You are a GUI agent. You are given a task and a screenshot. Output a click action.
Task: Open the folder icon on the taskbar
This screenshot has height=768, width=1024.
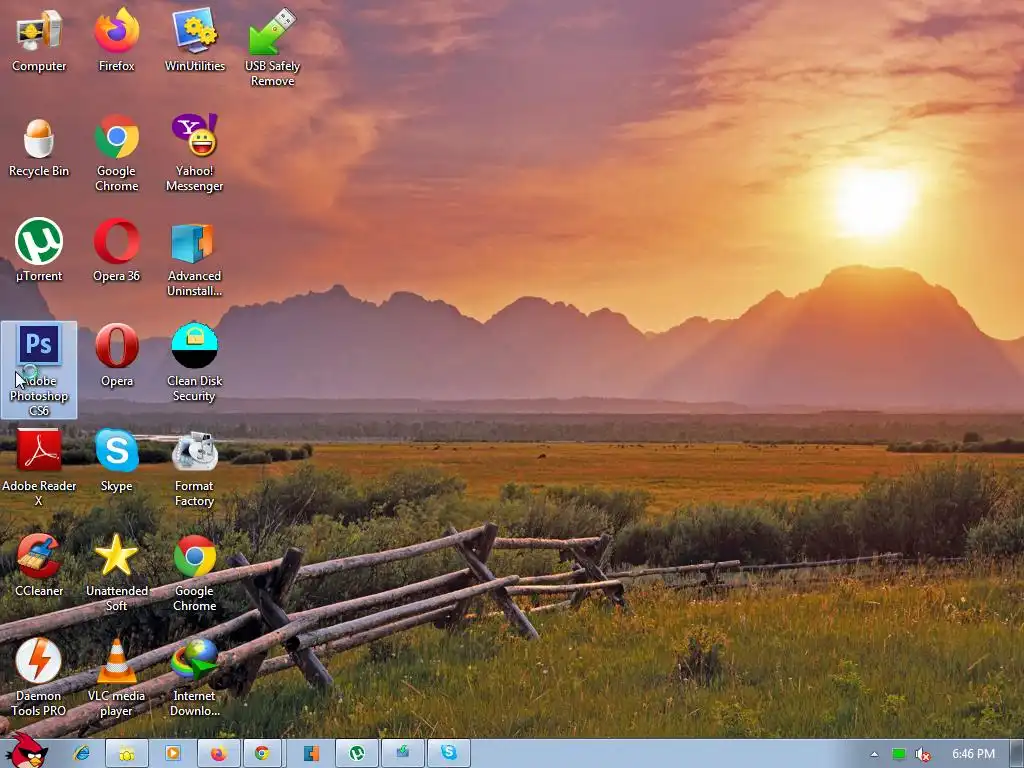tap(127, 754)
